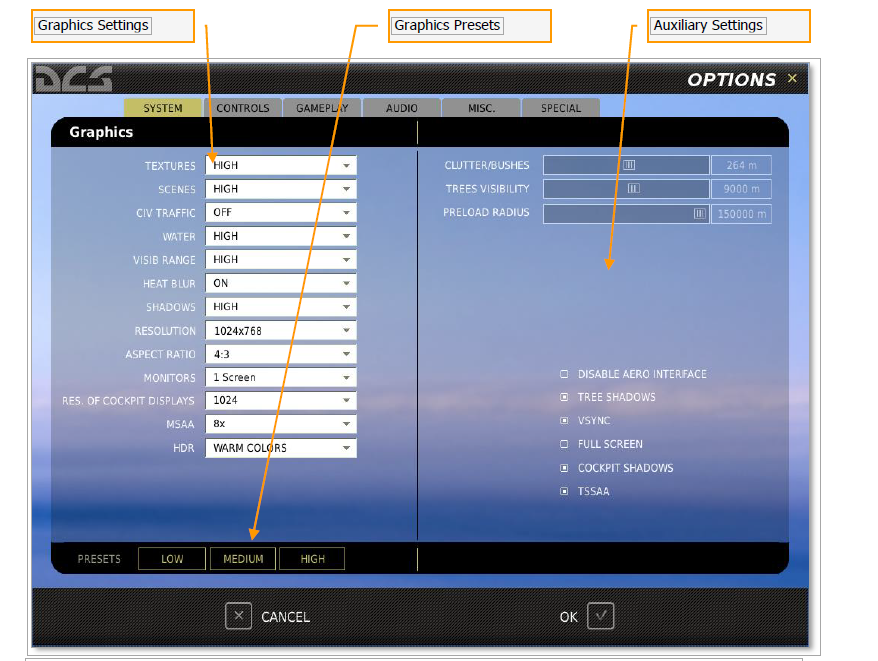The height and width of the screenshot is (661, 878).
Task: Open the CONTROLS tab
Action: click(x=242, y=108)
